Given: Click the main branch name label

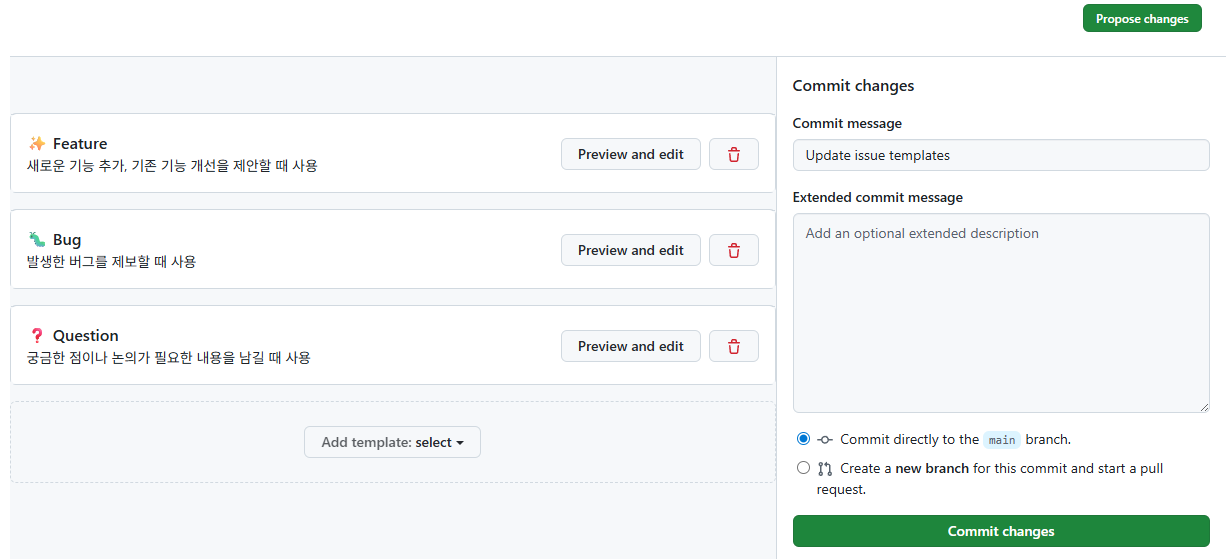Looking at the screenshot, I should tap(1002, 440).
